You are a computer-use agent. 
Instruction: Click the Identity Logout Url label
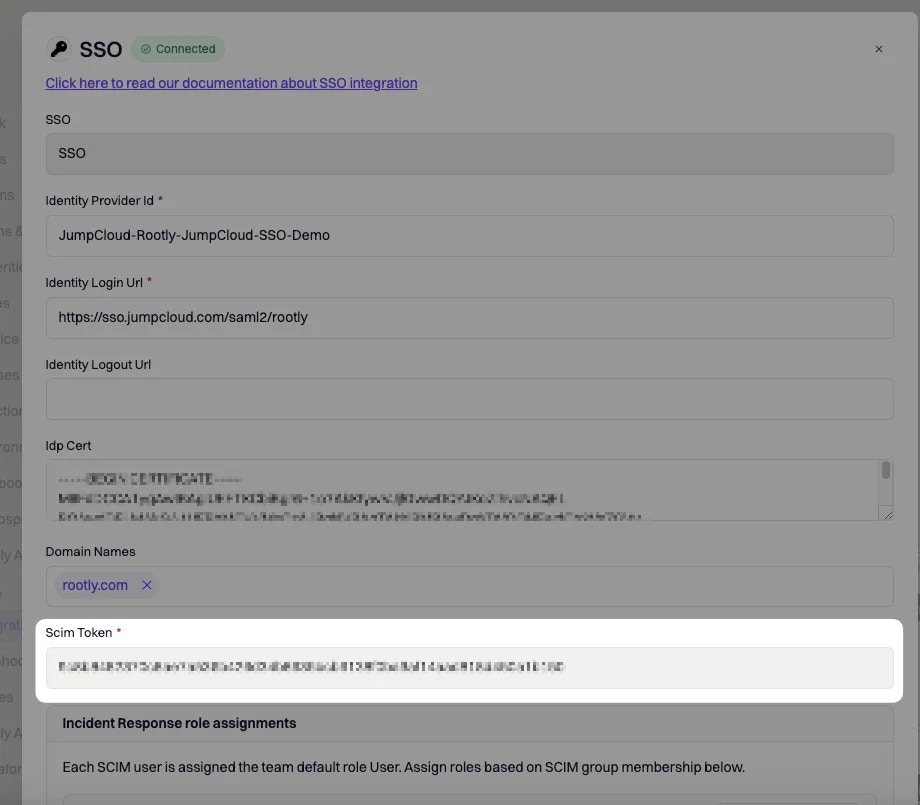pyautogui.click(x=98, y=364)
